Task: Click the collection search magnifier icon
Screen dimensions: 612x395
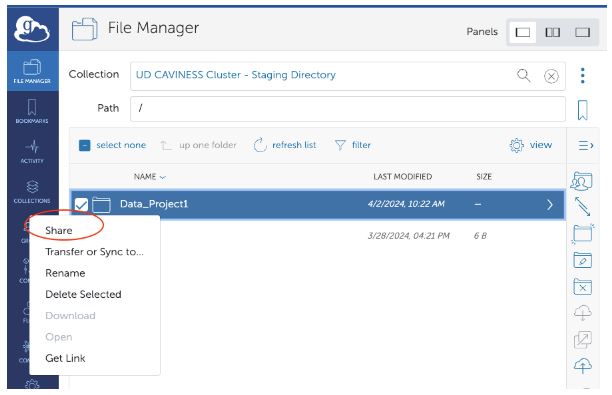Action: tap(523, 75)
